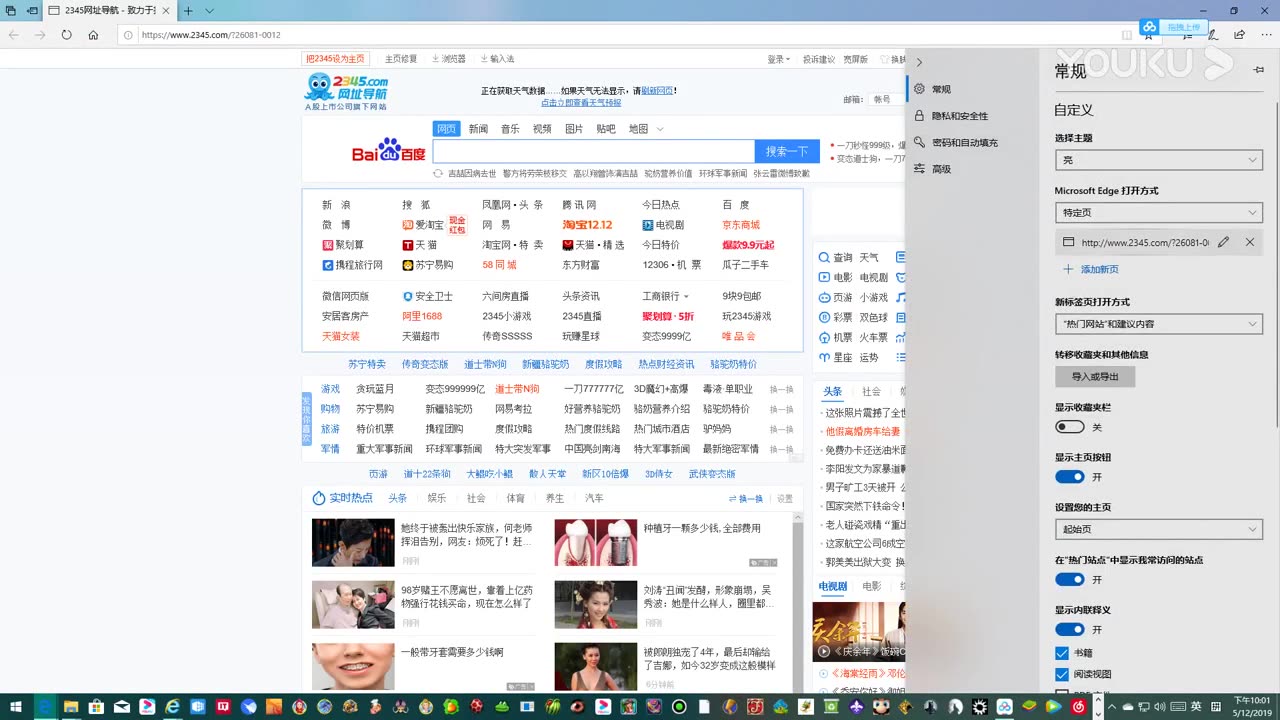Screen dimensions: 1280x720
Task: Open the 携程旅行网 link
Action: [x=352, y=265]
